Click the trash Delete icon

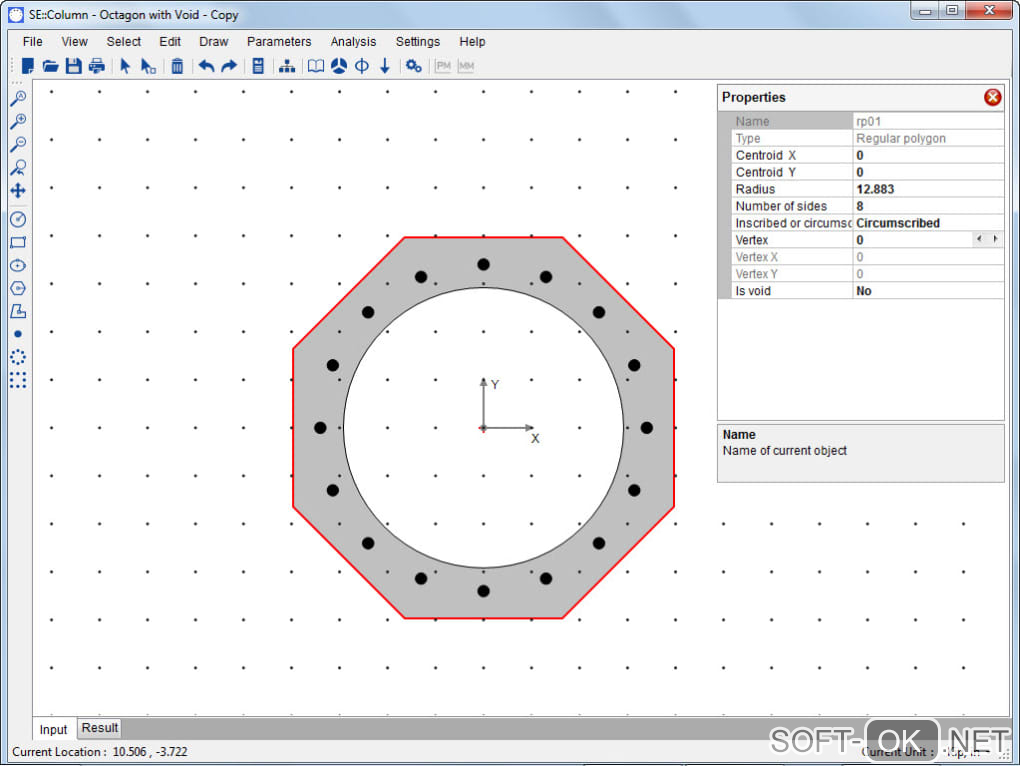pyautogui.click(x=177, y=66)
